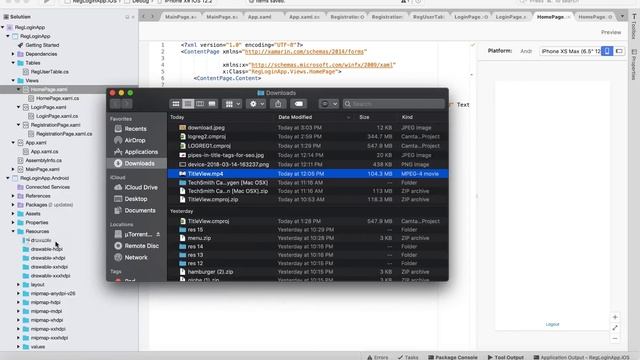Open the Finder group-by dropdown
The width and height of the screenshot is (640, 360).
(x=233, y=104)
